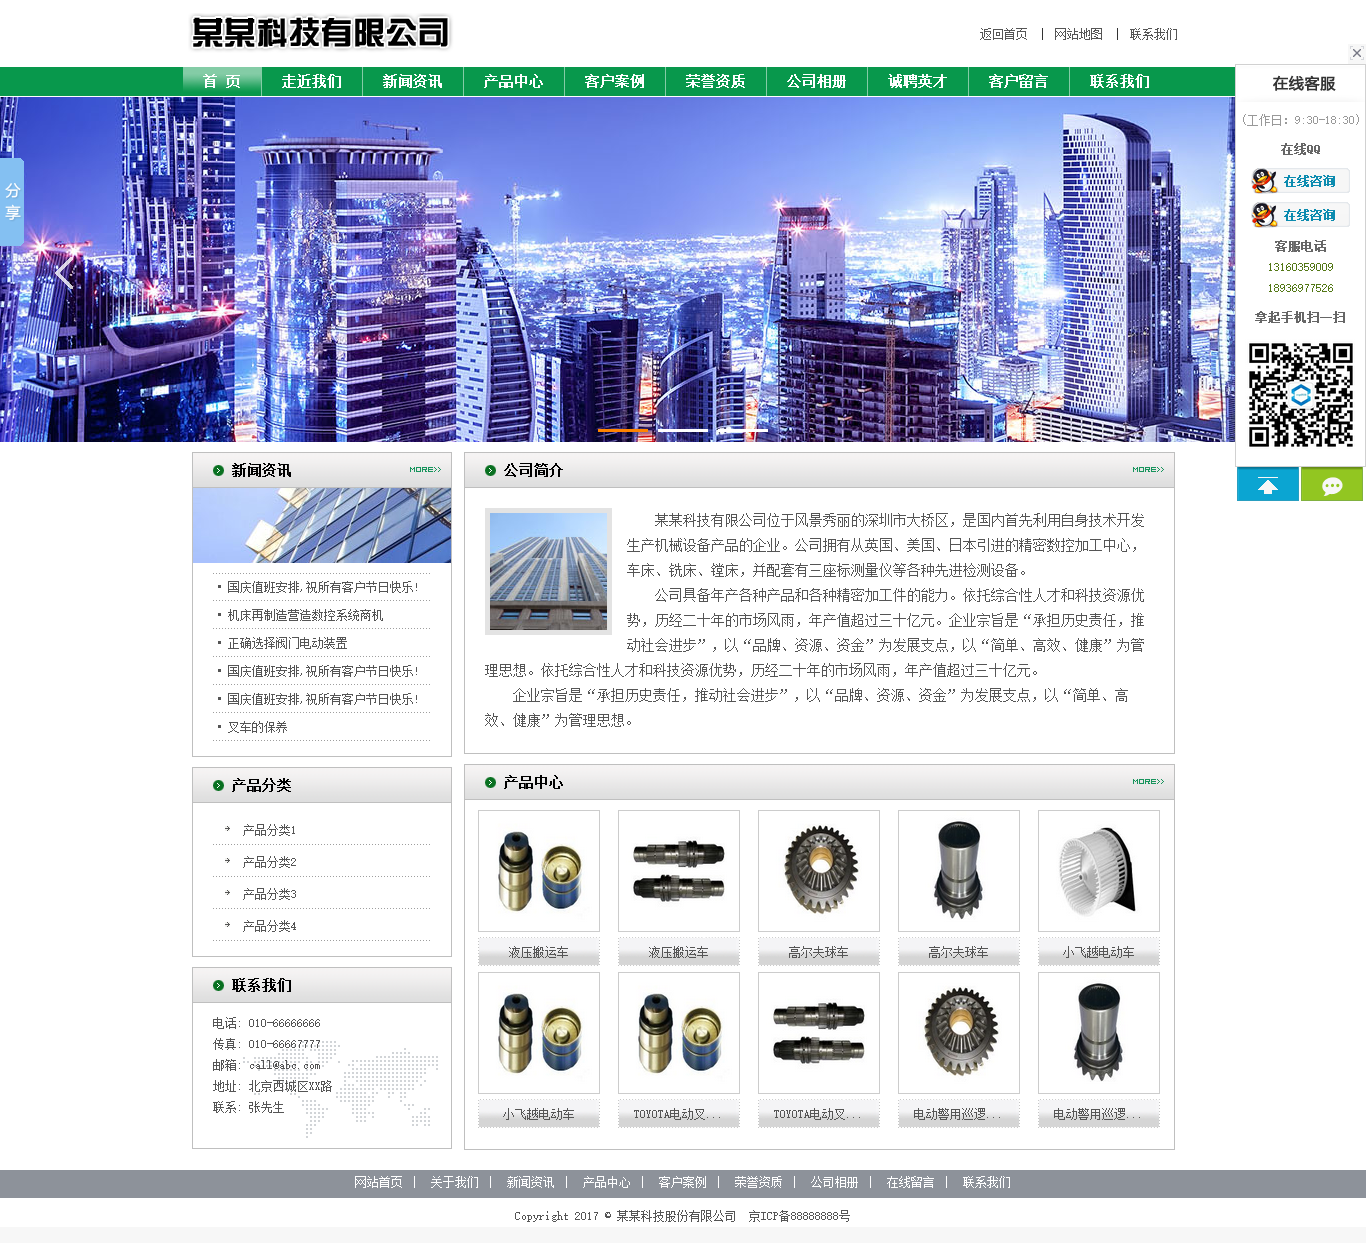Scan QR code image in sidebar
This screenshot has width=1366, height=1243.
pyautogui.click(x=1300, y=394)
